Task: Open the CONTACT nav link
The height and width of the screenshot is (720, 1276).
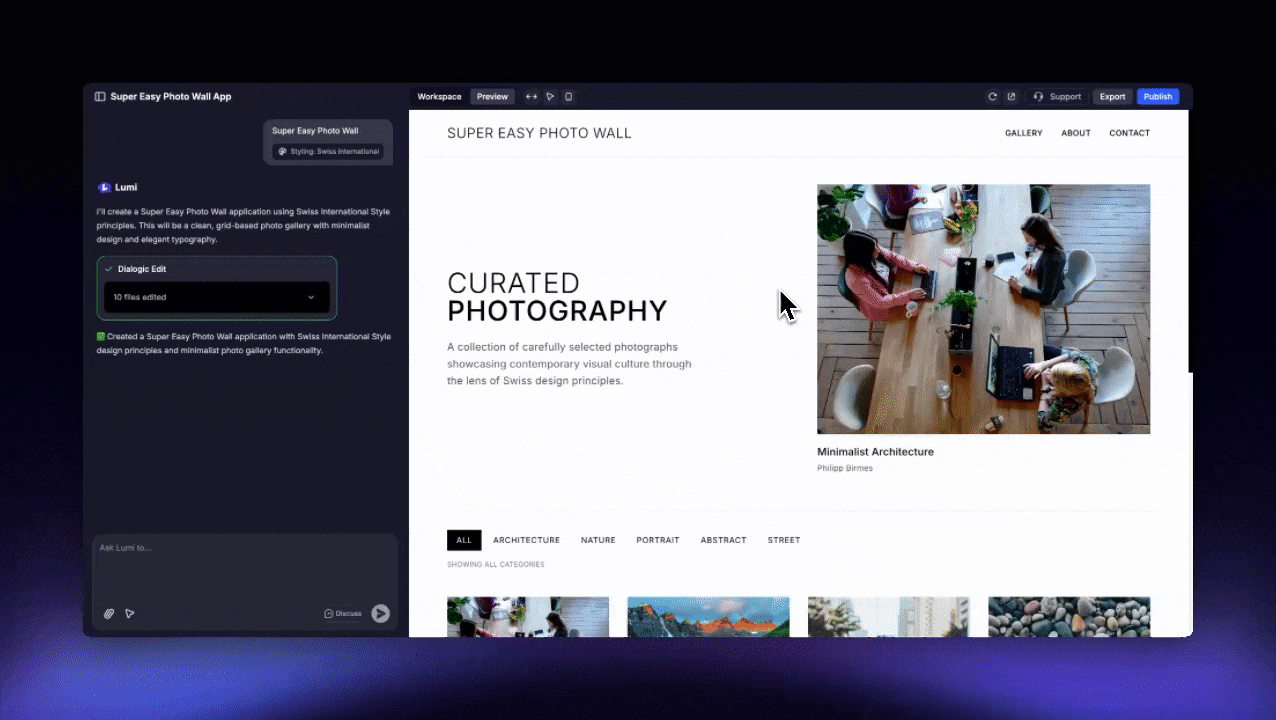Action: (1130, 133)
